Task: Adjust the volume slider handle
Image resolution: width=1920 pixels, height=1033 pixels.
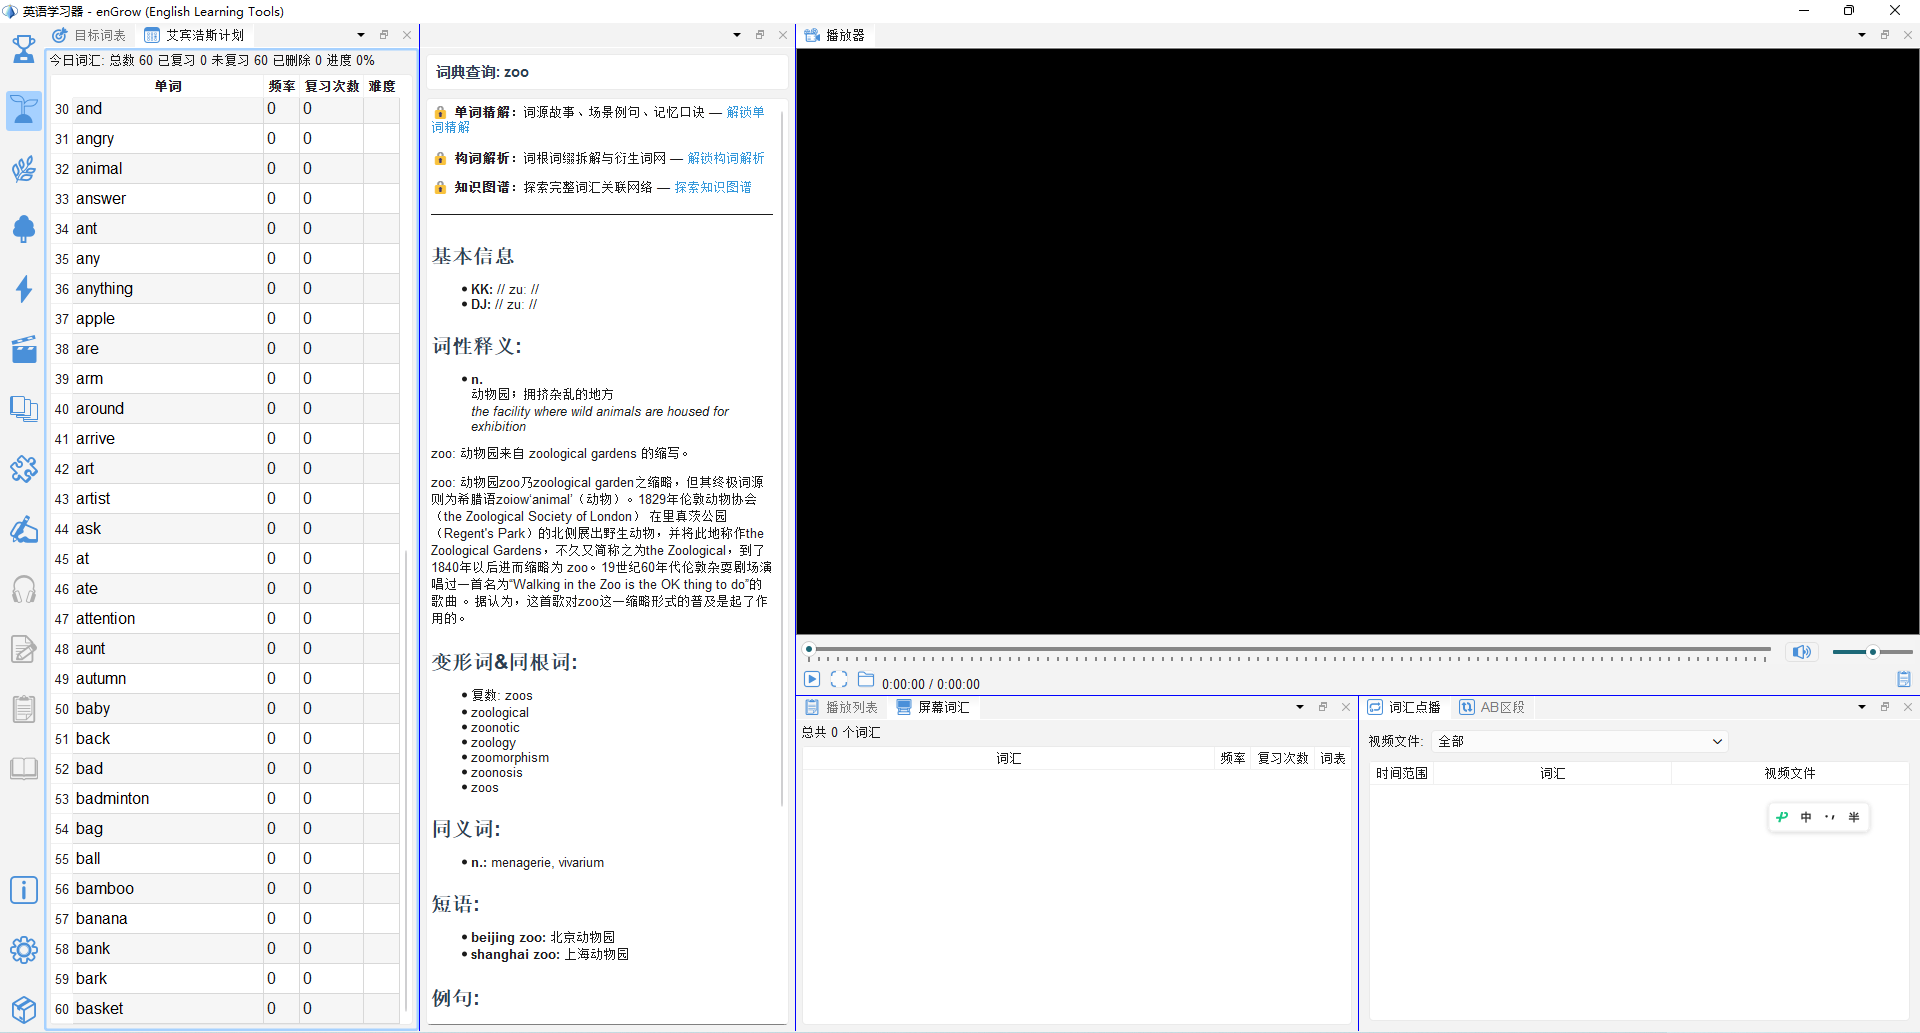Action: pyautogui.click(x=1873, y=652)
